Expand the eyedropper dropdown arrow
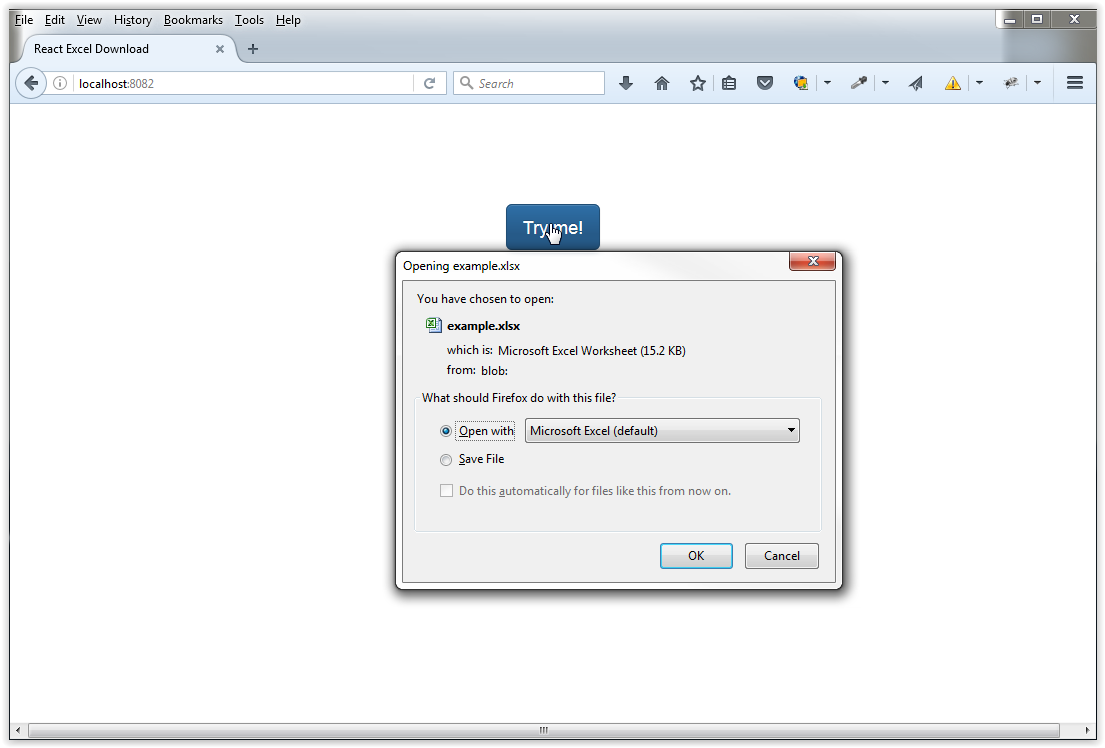Image resolution: width=1105 pixels, height=748 pixels. pos(885,83)
